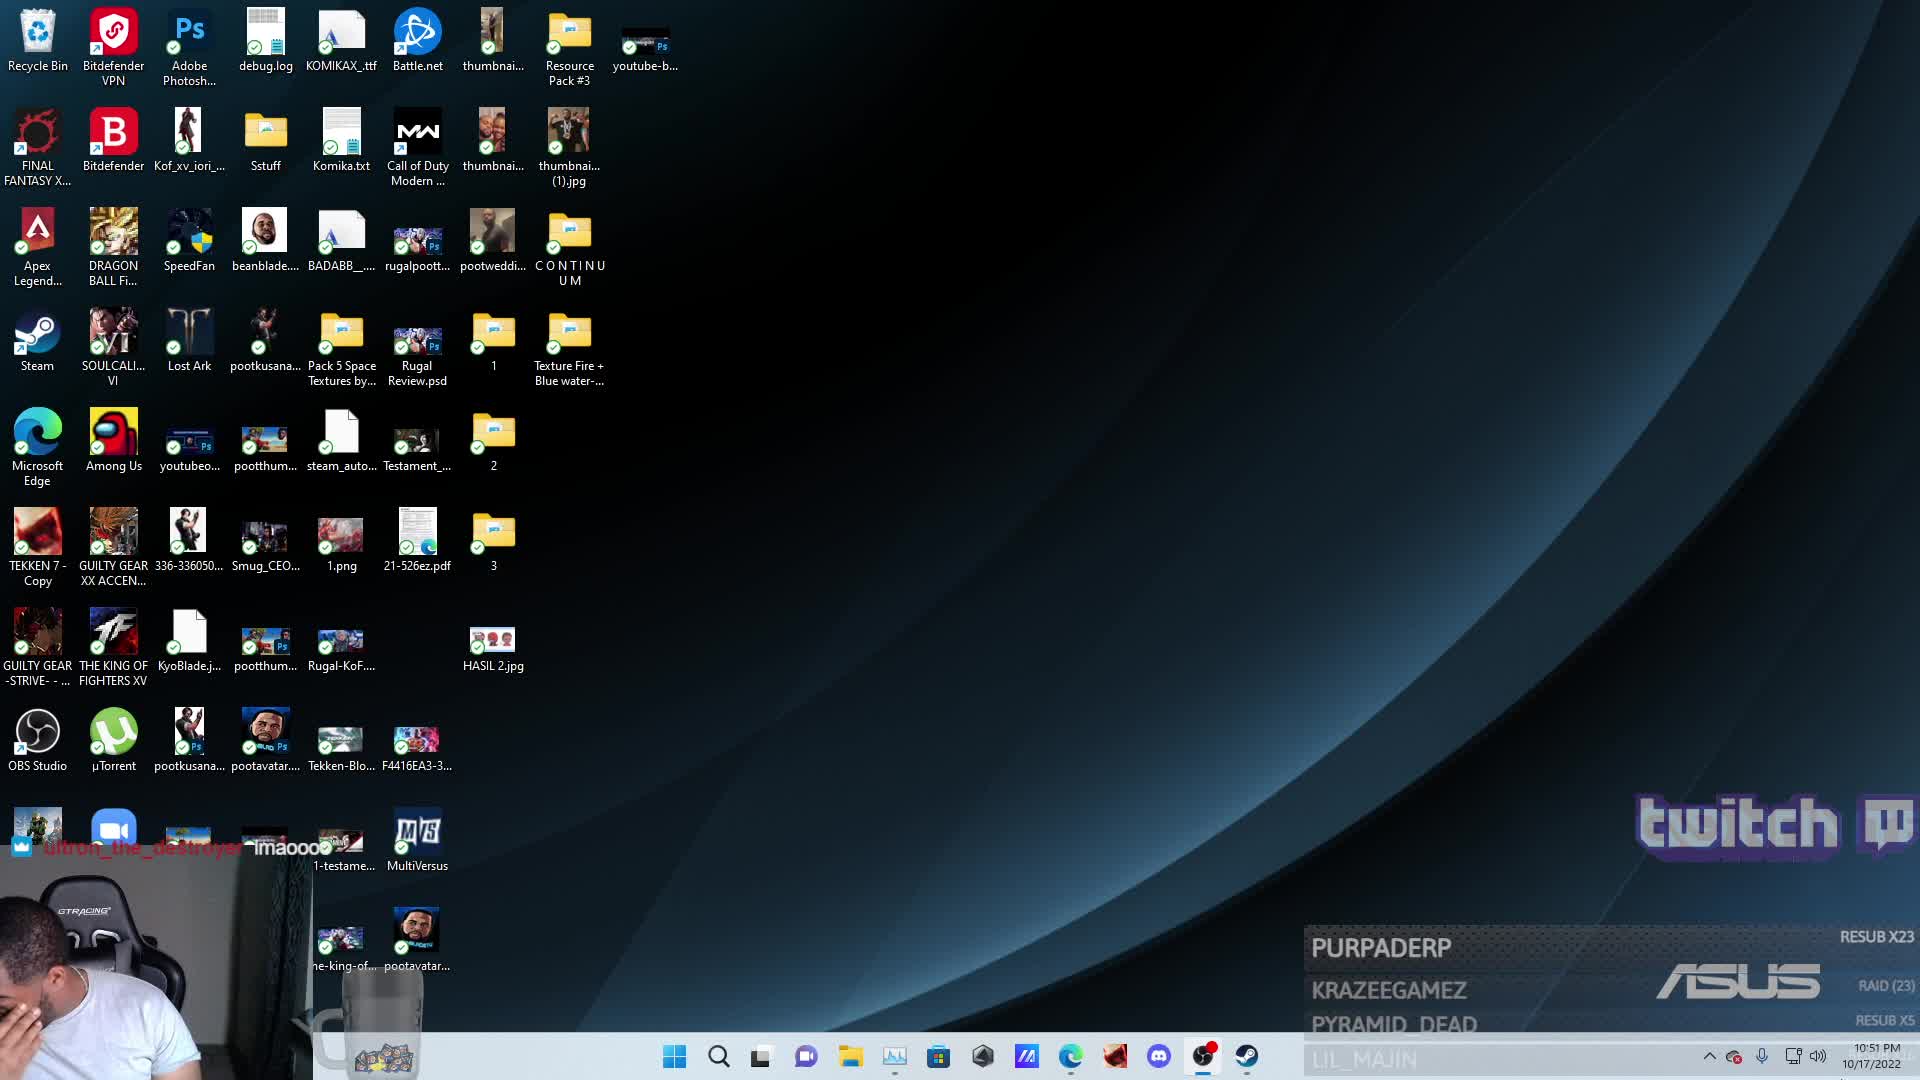Select the youtube-b... Photoshop file

point(645,50)
